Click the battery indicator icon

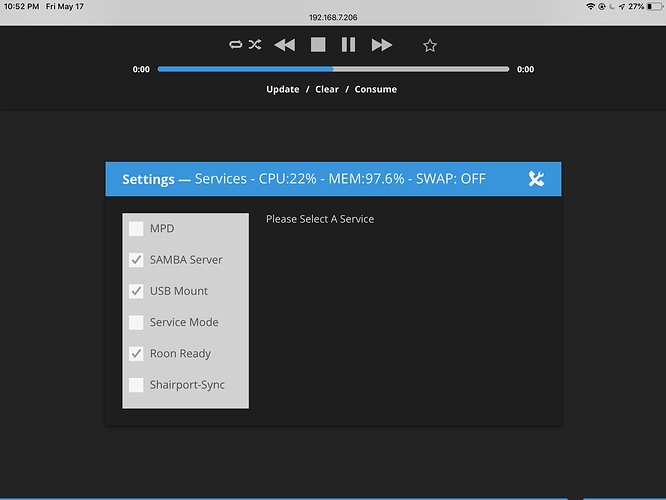[655, 6]
